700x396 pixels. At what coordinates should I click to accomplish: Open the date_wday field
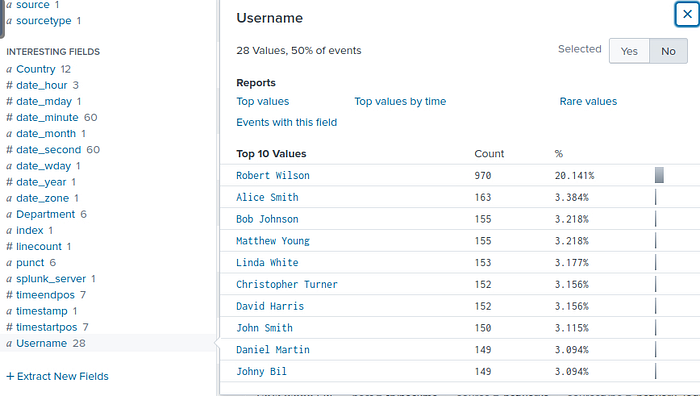(43, 166)
